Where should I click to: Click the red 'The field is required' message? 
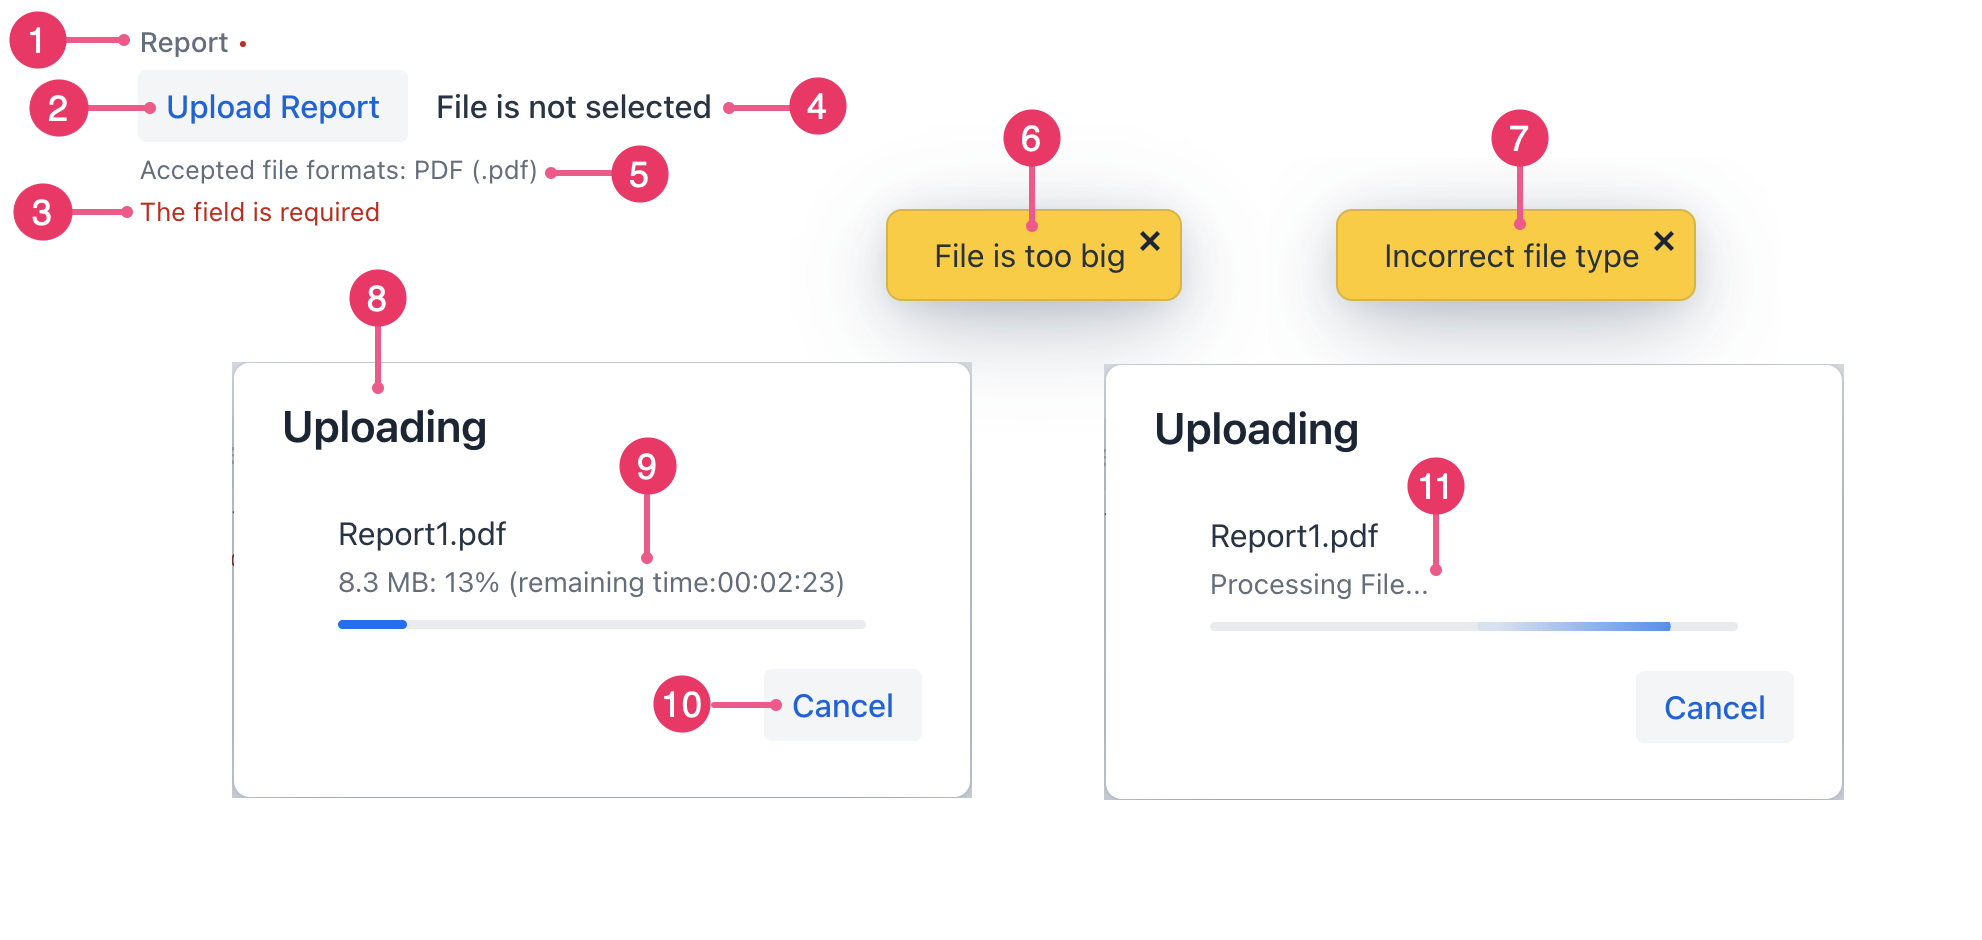pos(260,212)
